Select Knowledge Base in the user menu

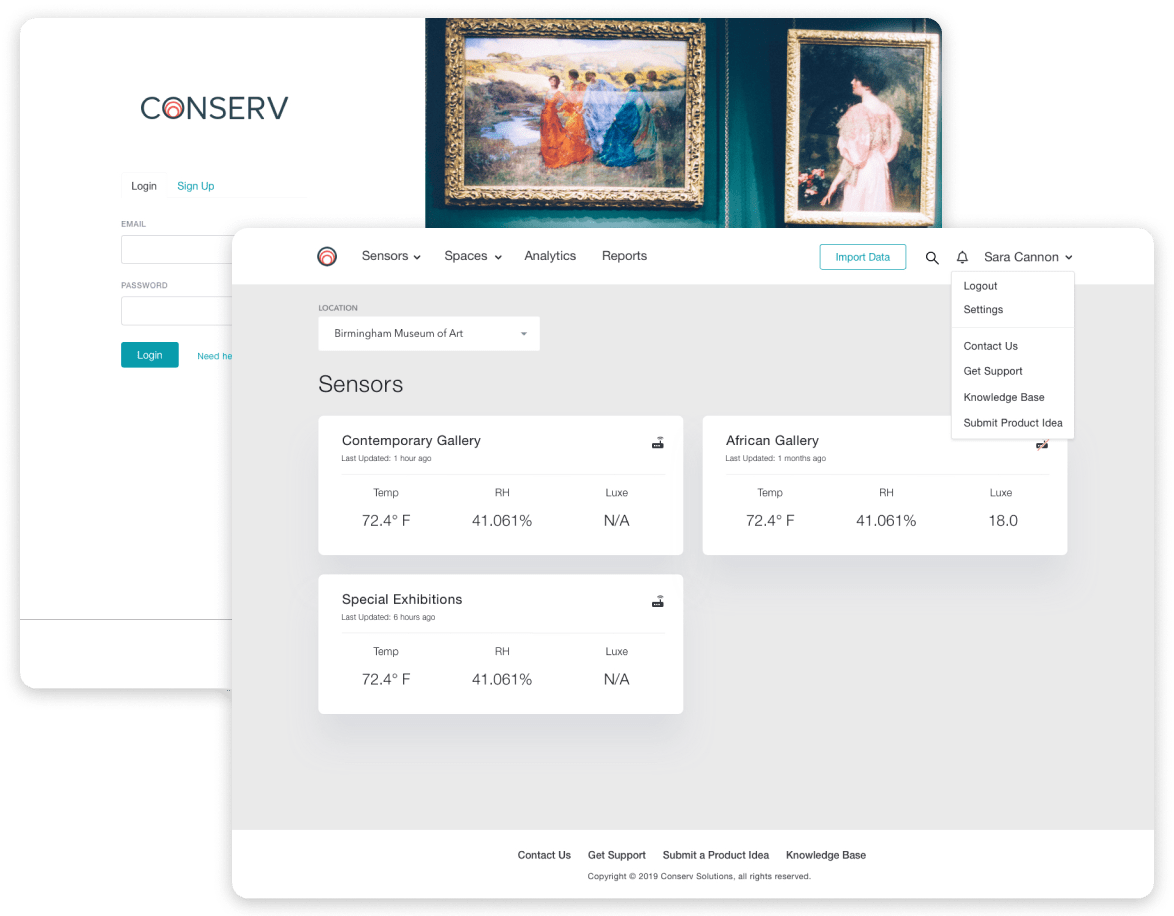tap(1003, 397)
